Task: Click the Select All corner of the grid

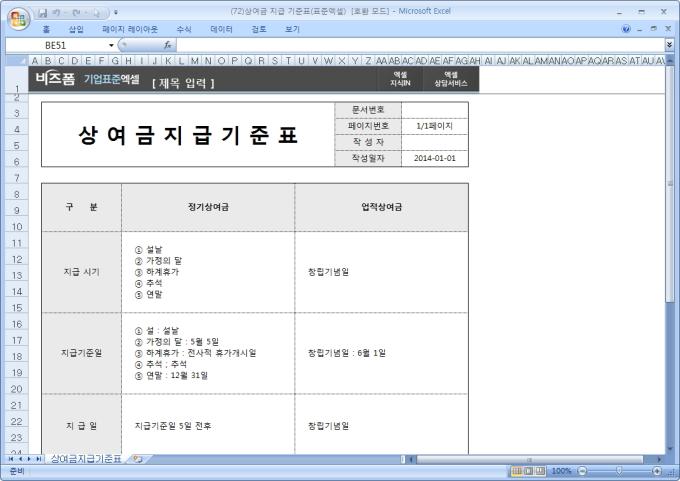Action: point(16,61)
